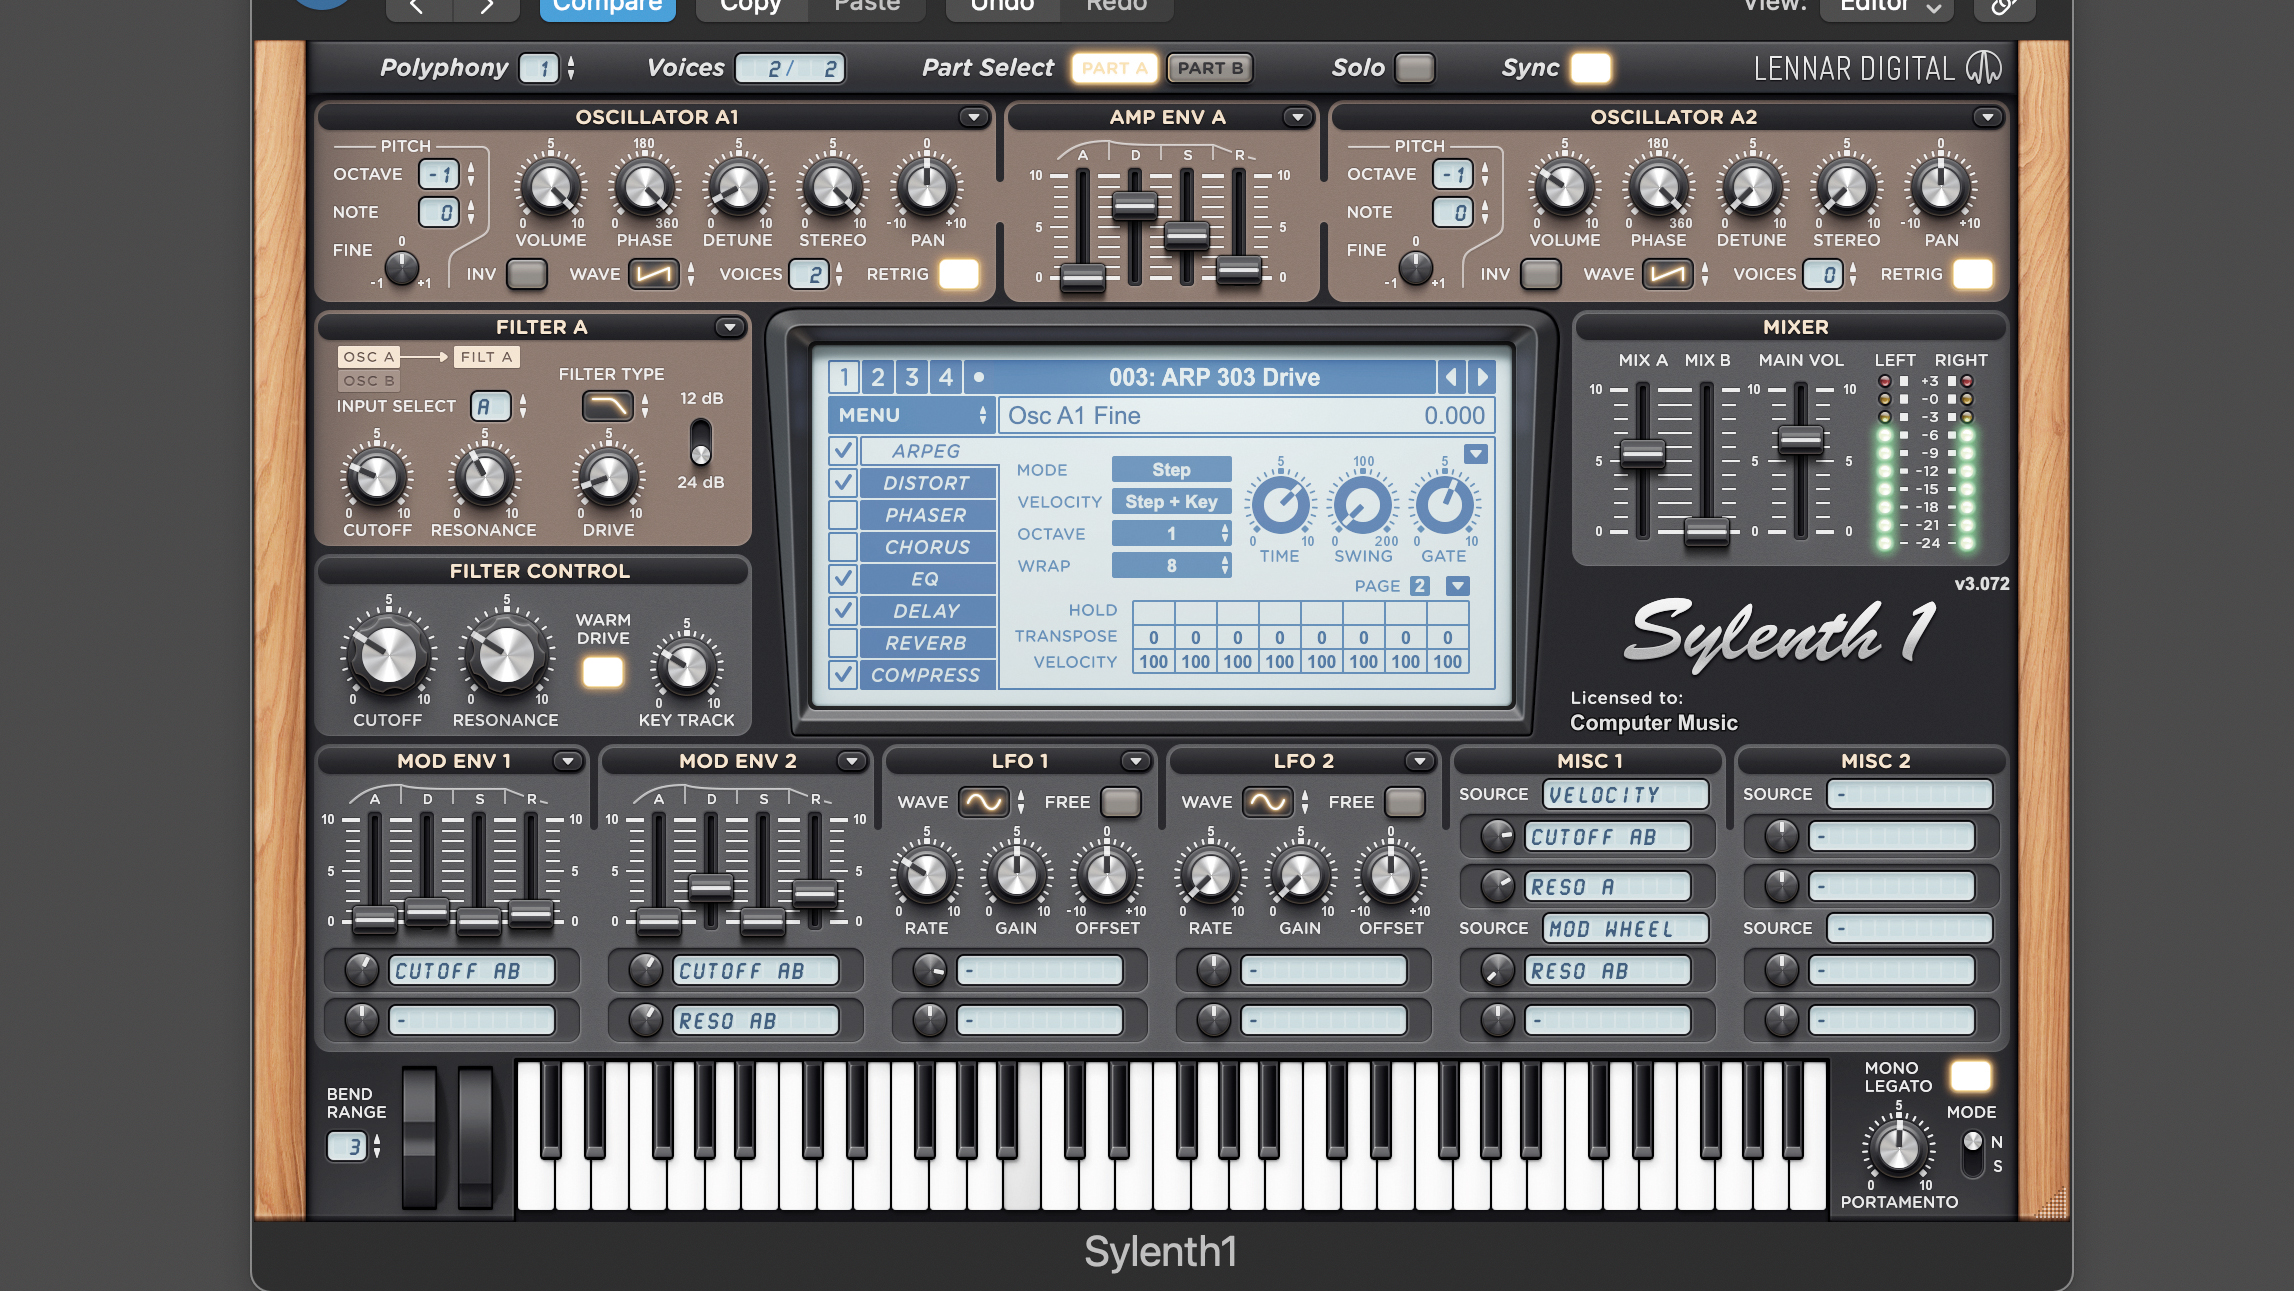
Task: Select the COMPRESS effect tab
Action: 927,675
